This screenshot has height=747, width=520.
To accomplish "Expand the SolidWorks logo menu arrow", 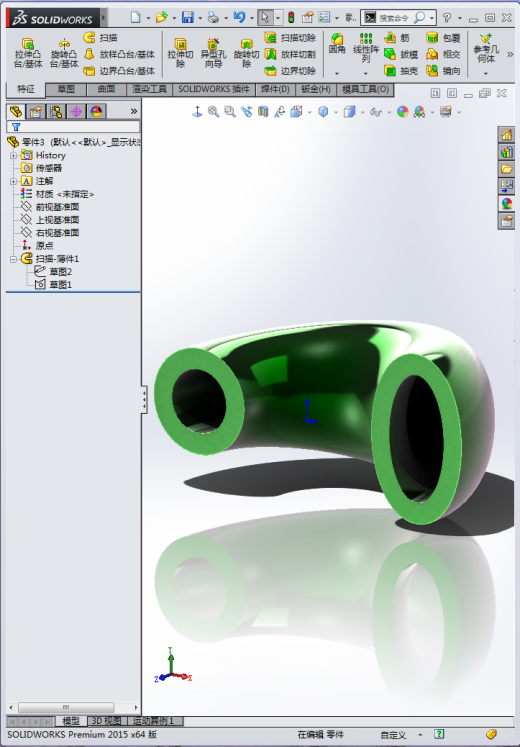I will pos(104,18).
